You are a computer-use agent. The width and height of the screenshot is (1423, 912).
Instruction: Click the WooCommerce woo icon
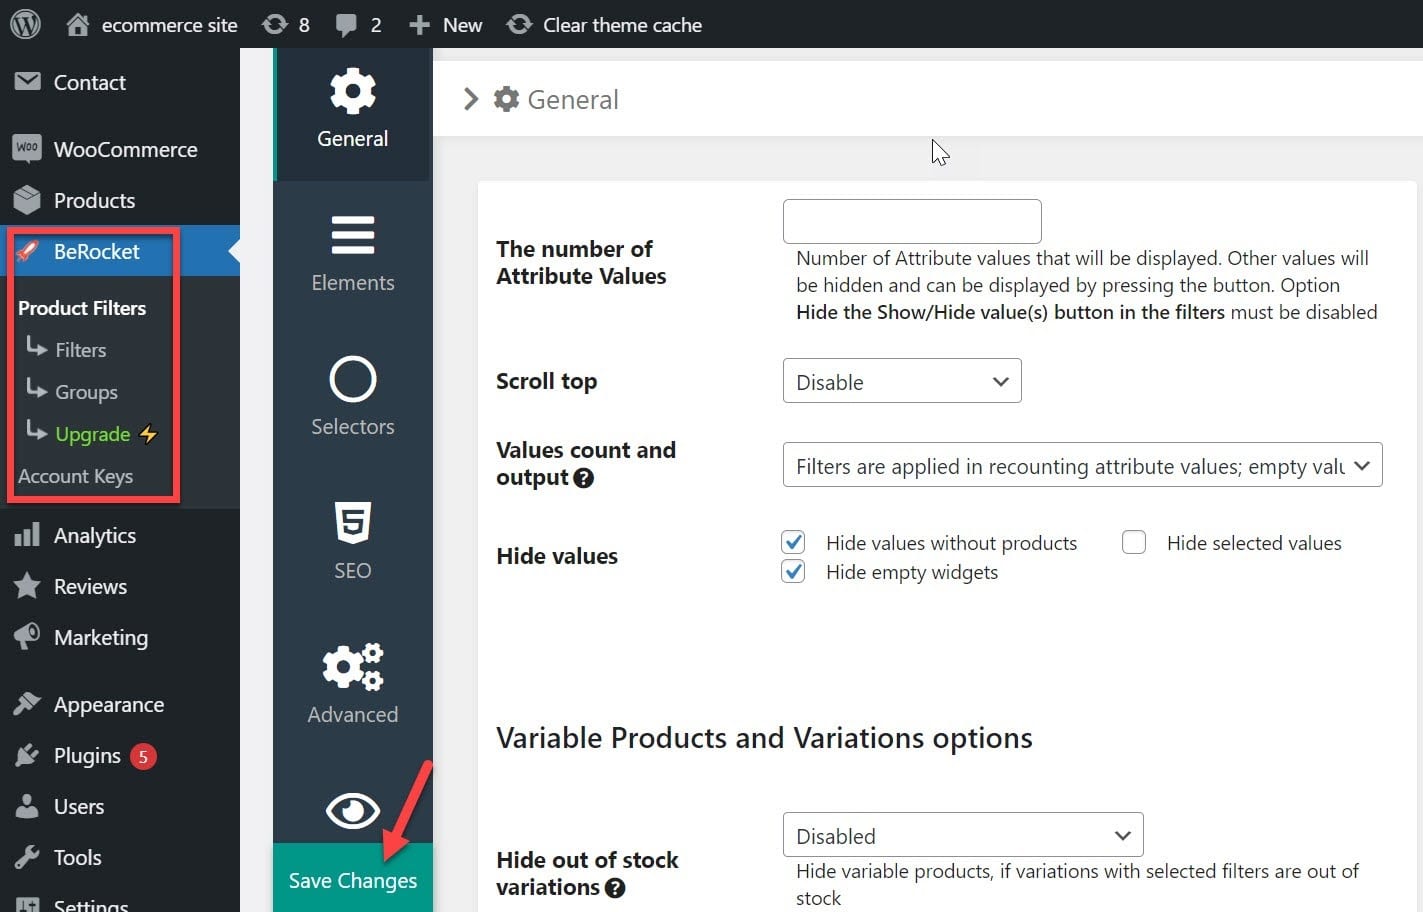point(28,148)
